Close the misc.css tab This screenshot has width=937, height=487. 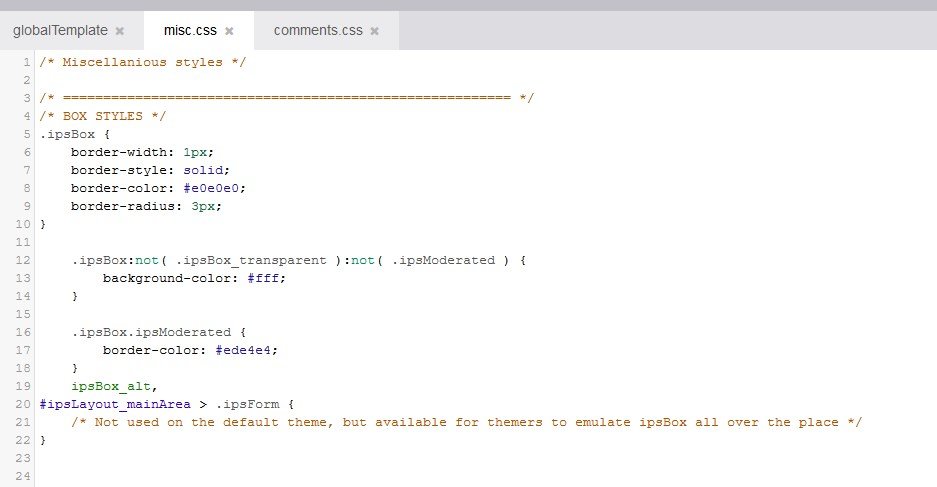229,31
